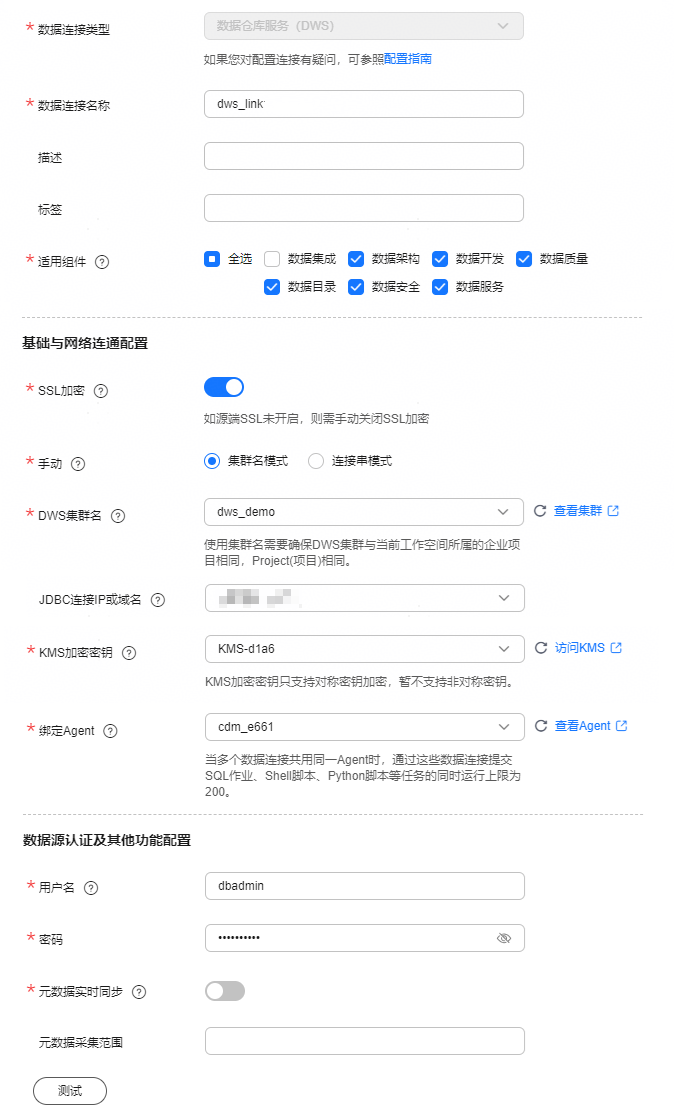This screenshot has width=674, height=1111.
Task: Click help icon beside 手动 label
Action: [x=78, y=464]
